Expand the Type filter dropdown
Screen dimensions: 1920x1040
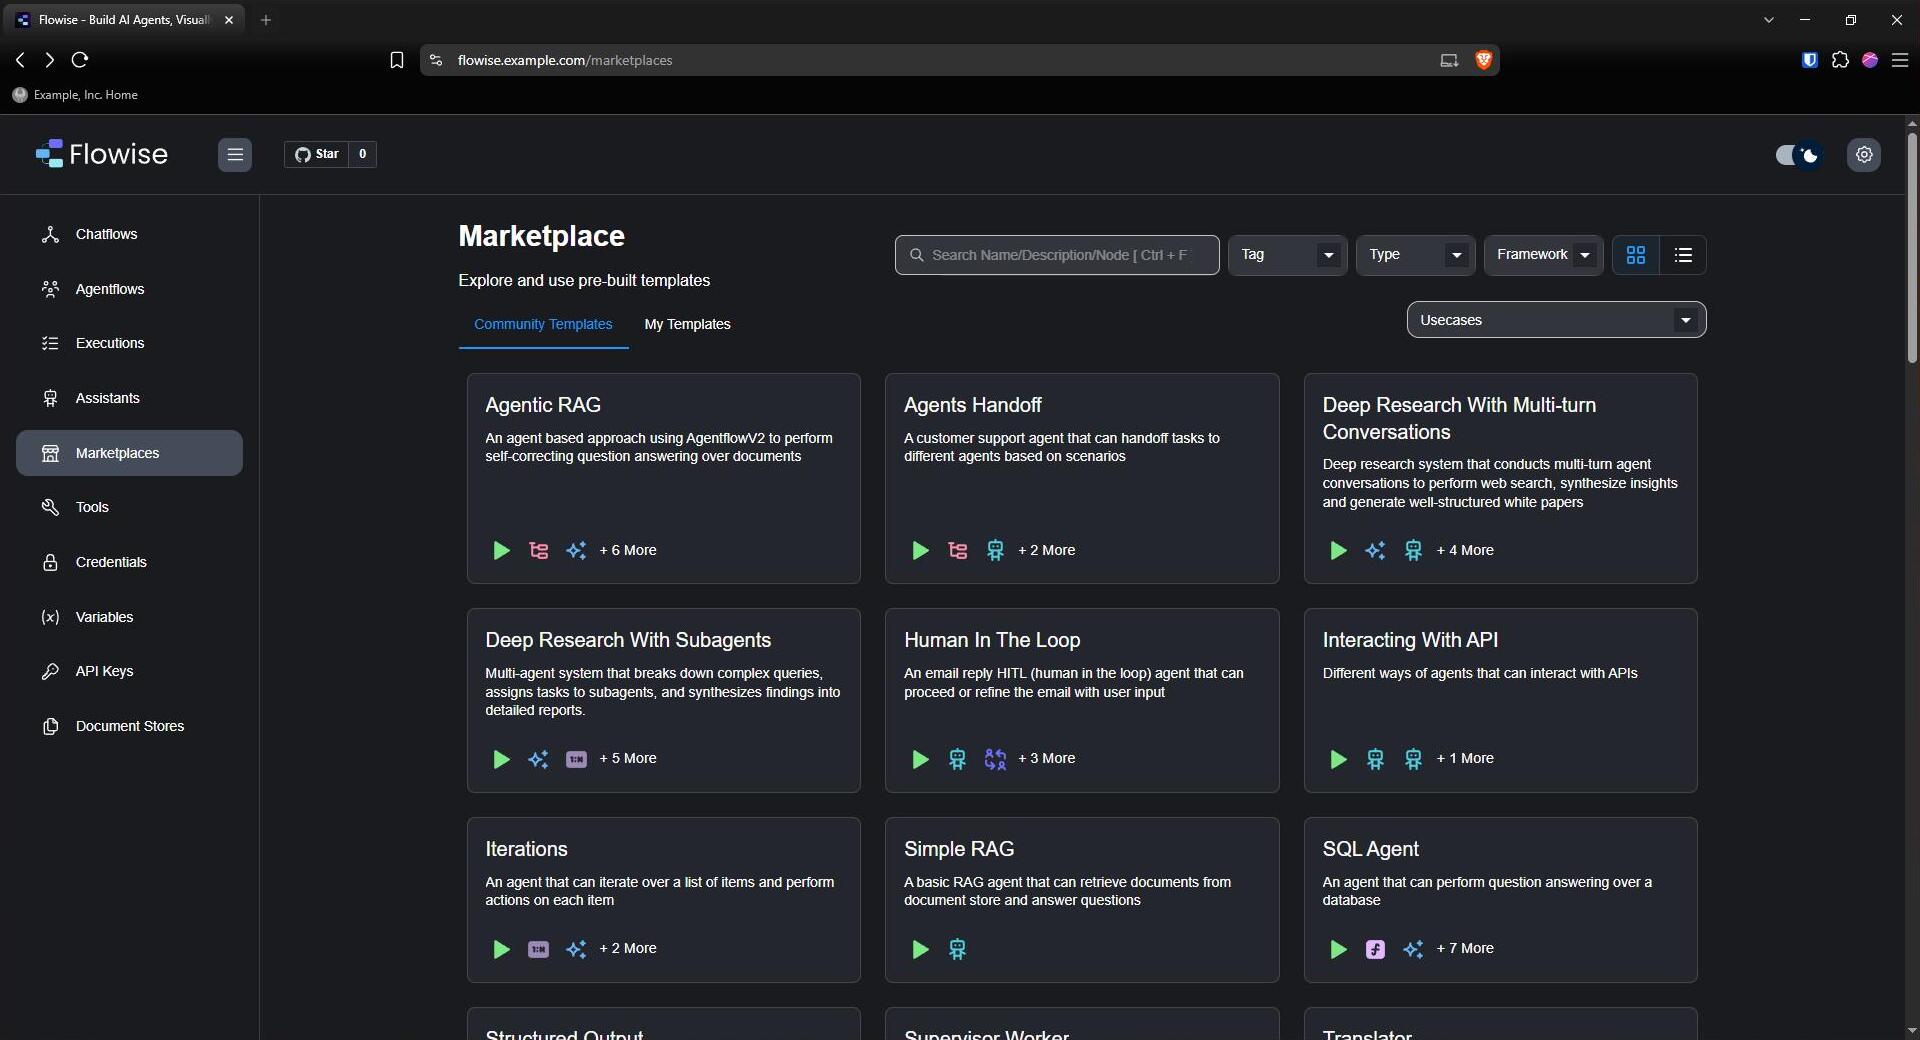pos(1415,255)
